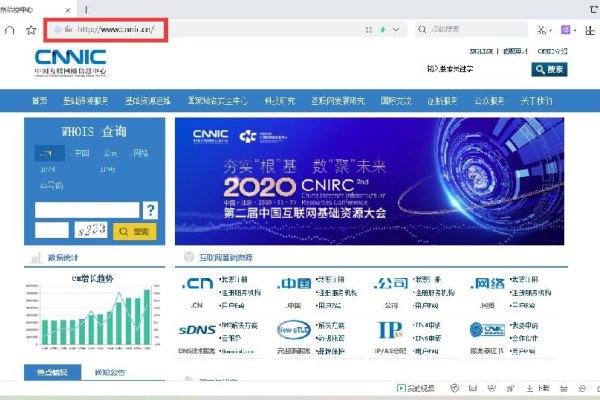Click the IP/AS allocation logo
Viewport: 600px width, 400px height.
point(390,330)
